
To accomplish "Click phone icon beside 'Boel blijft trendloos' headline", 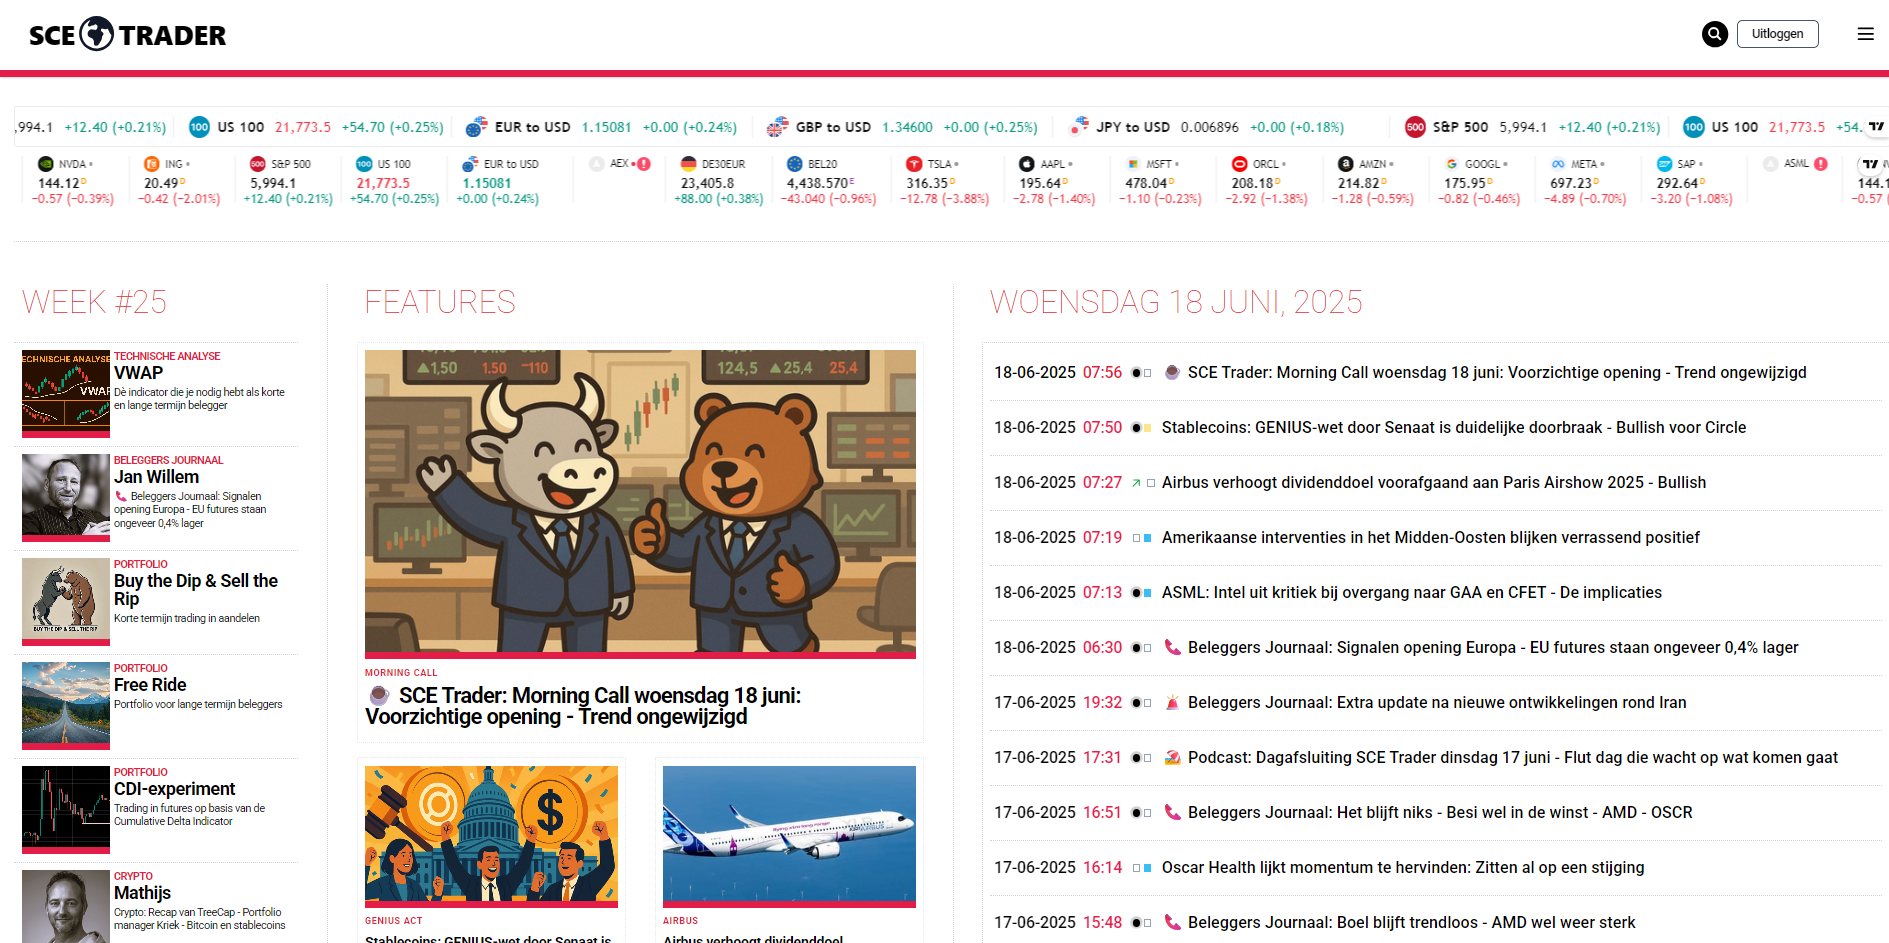I will click(1173, 923).
